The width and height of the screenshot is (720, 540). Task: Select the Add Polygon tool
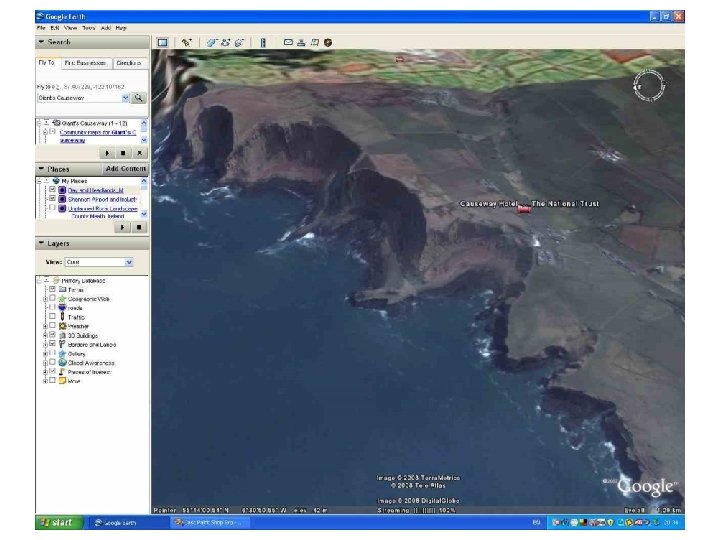(x=211, y=43)
